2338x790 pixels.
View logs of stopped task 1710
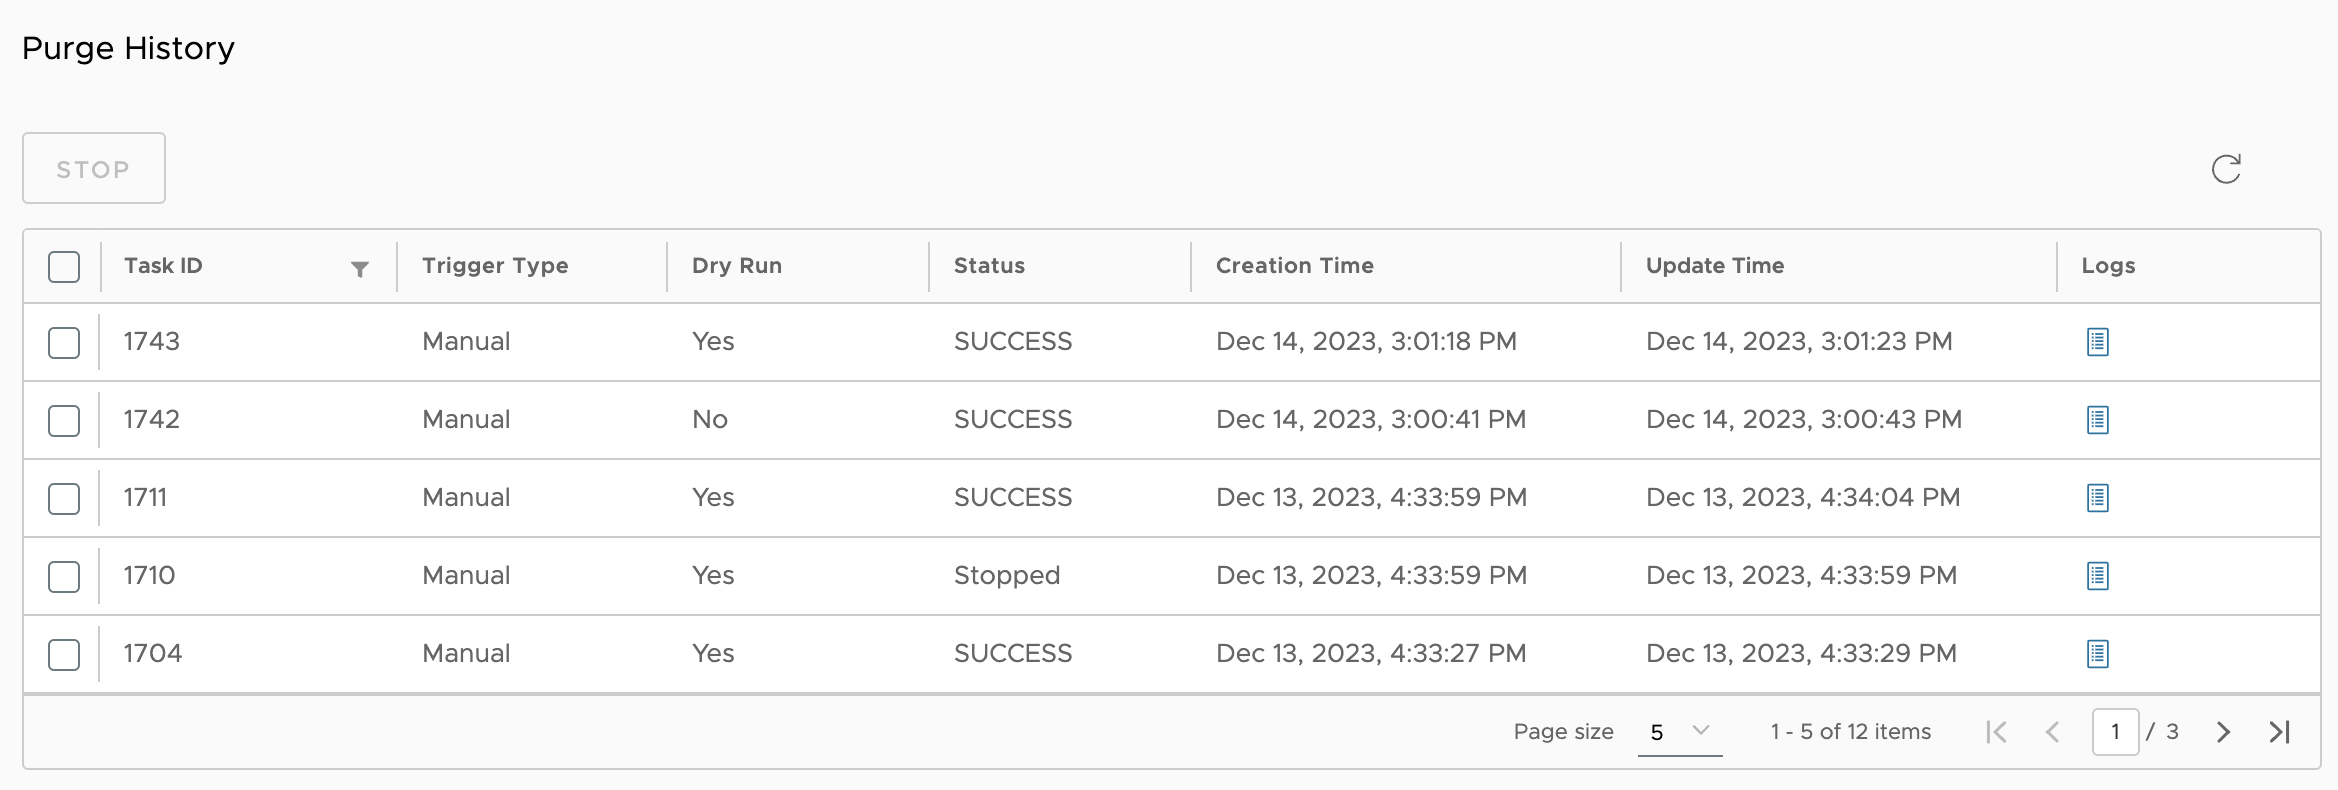(2097, 576)
